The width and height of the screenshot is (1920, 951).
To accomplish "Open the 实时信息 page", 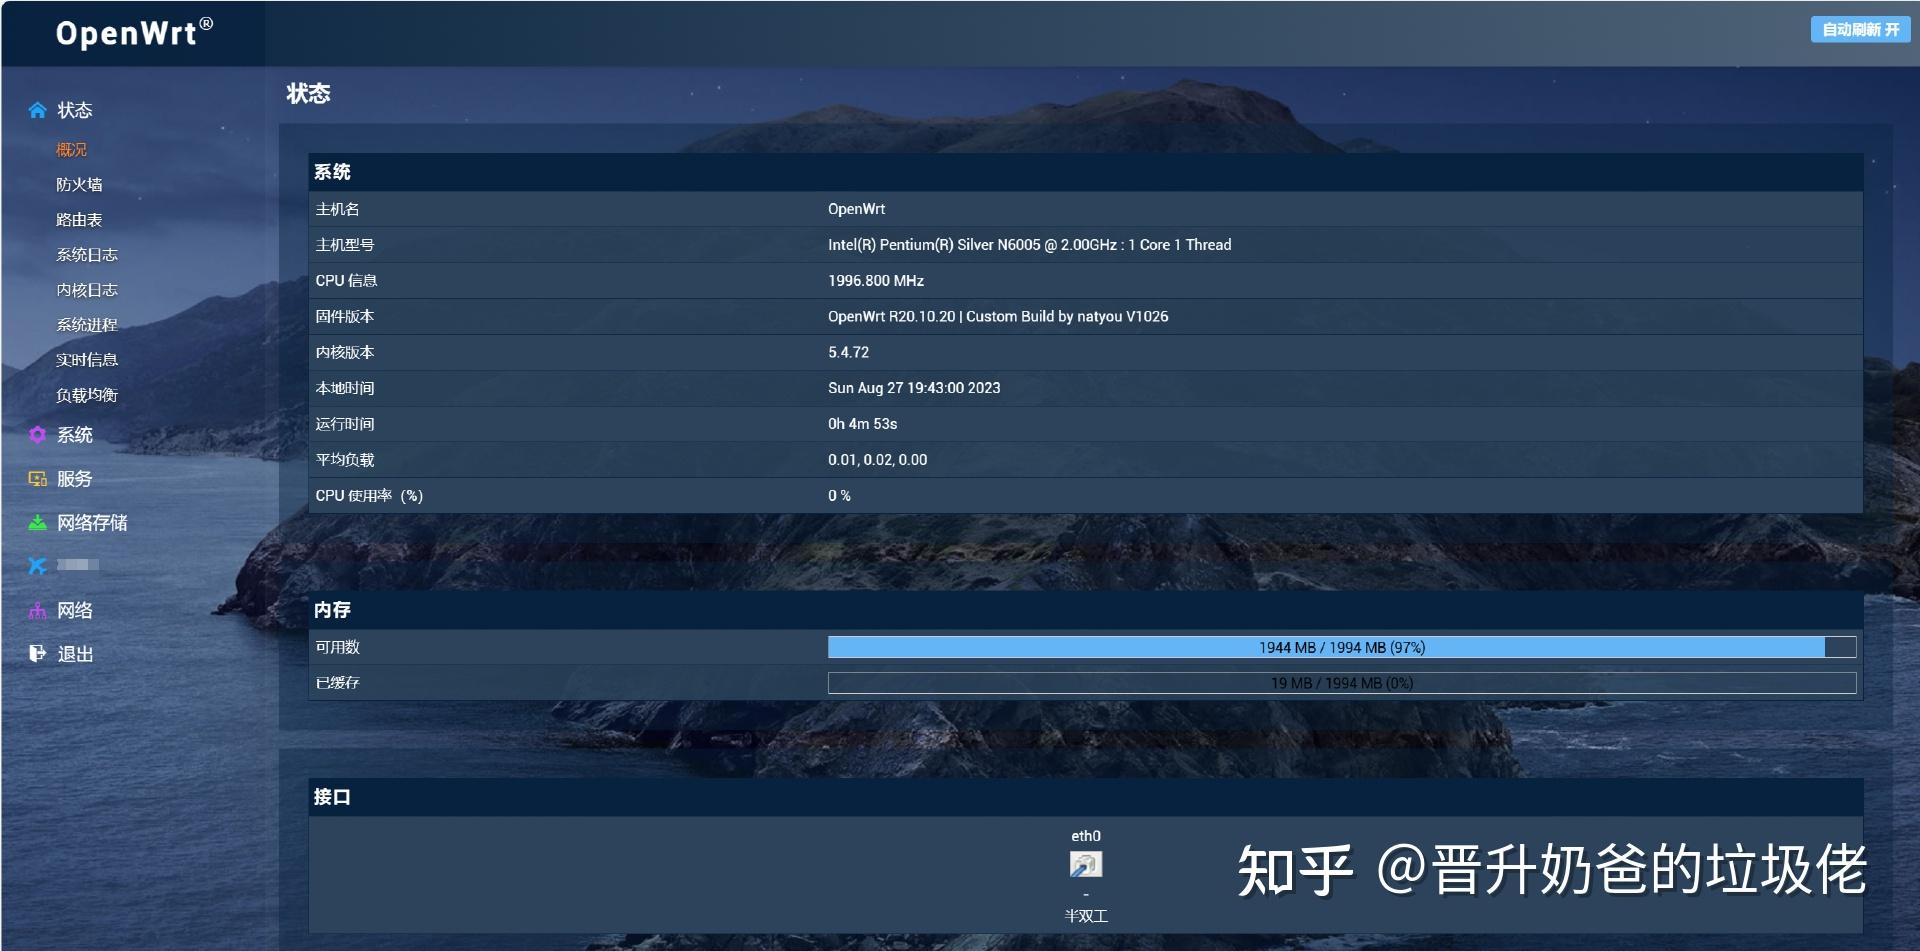I will [85, 359].
